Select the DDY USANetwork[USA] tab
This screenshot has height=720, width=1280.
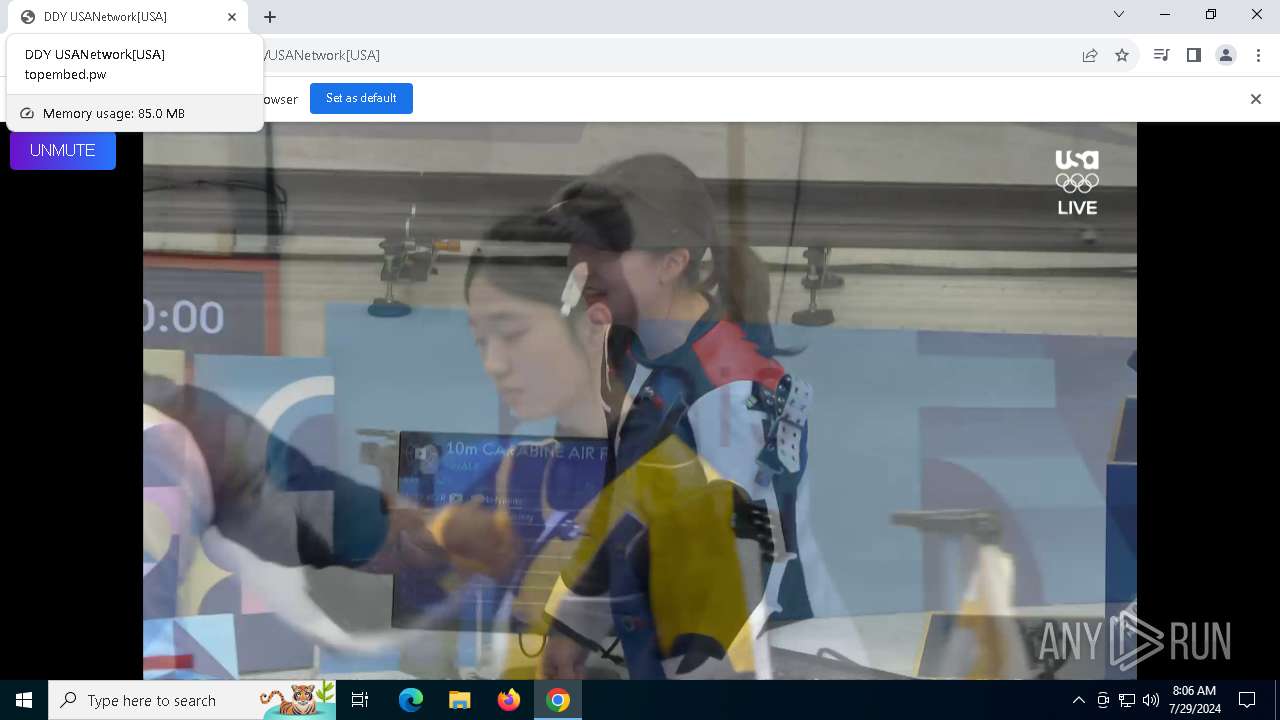pos(128,17)
